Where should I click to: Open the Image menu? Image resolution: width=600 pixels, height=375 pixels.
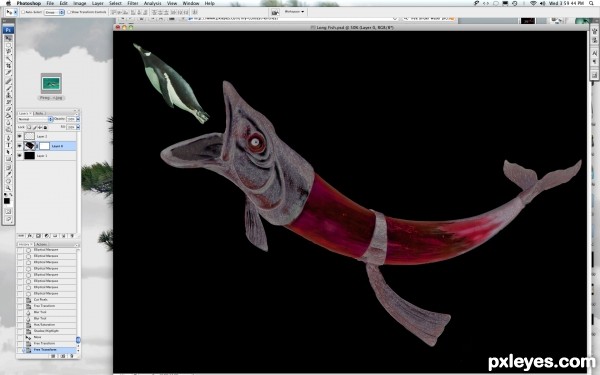80,3
